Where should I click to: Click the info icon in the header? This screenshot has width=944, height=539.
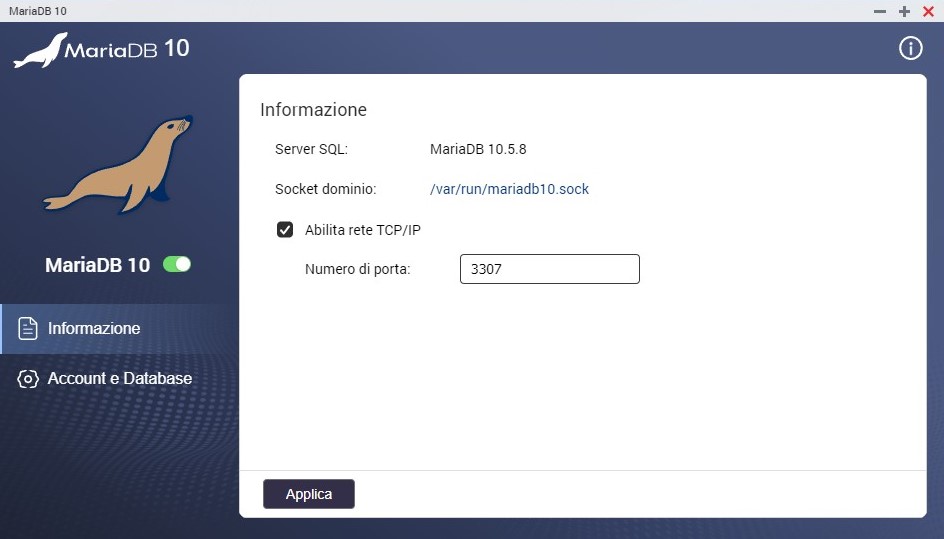coord(910,48)
